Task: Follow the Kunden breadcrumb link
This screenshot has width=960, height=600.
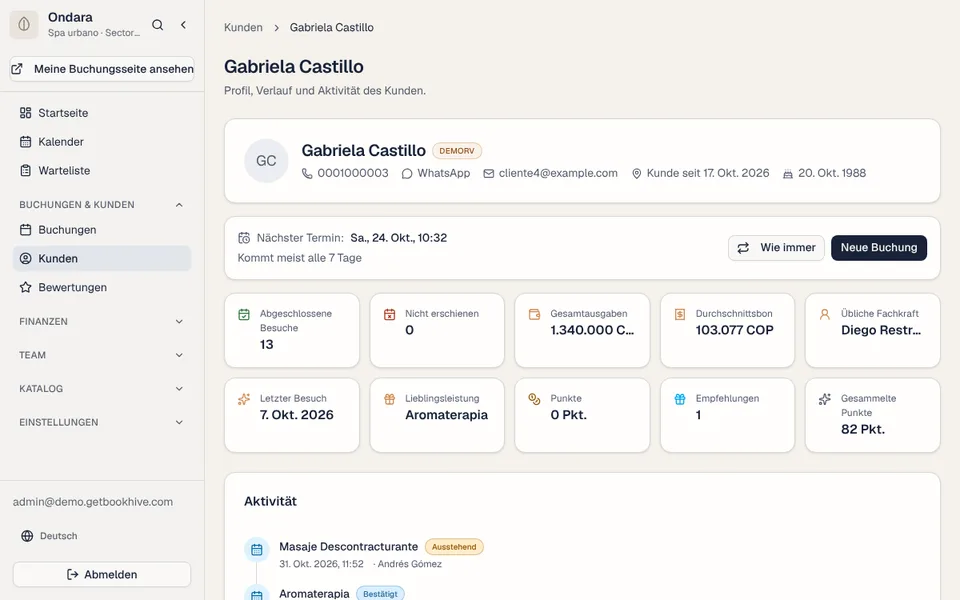Action: click(243, 28)
